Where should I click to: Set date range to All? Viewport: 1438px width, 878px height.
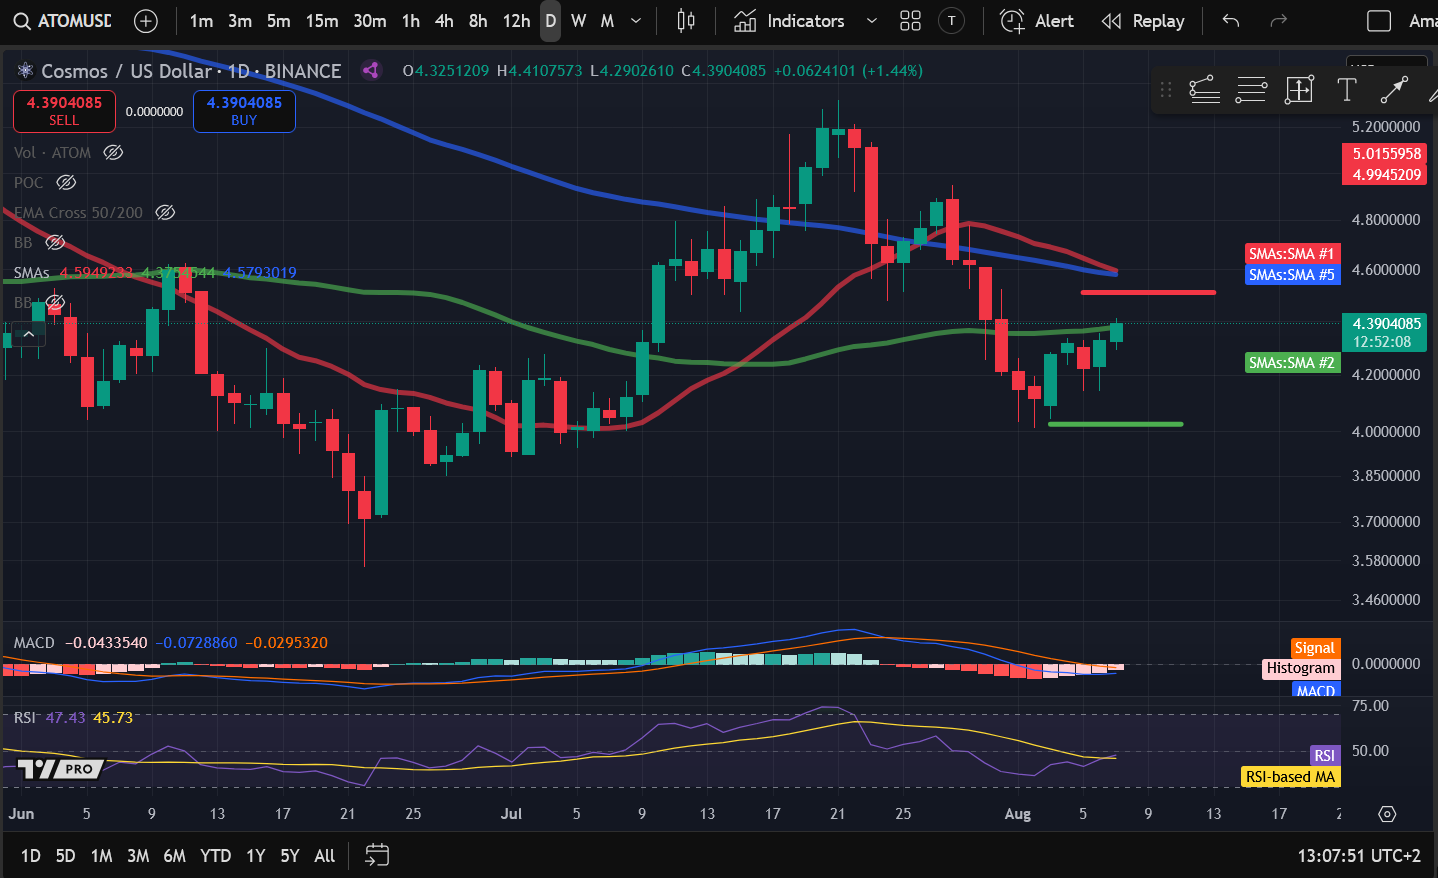coord(325,855)
